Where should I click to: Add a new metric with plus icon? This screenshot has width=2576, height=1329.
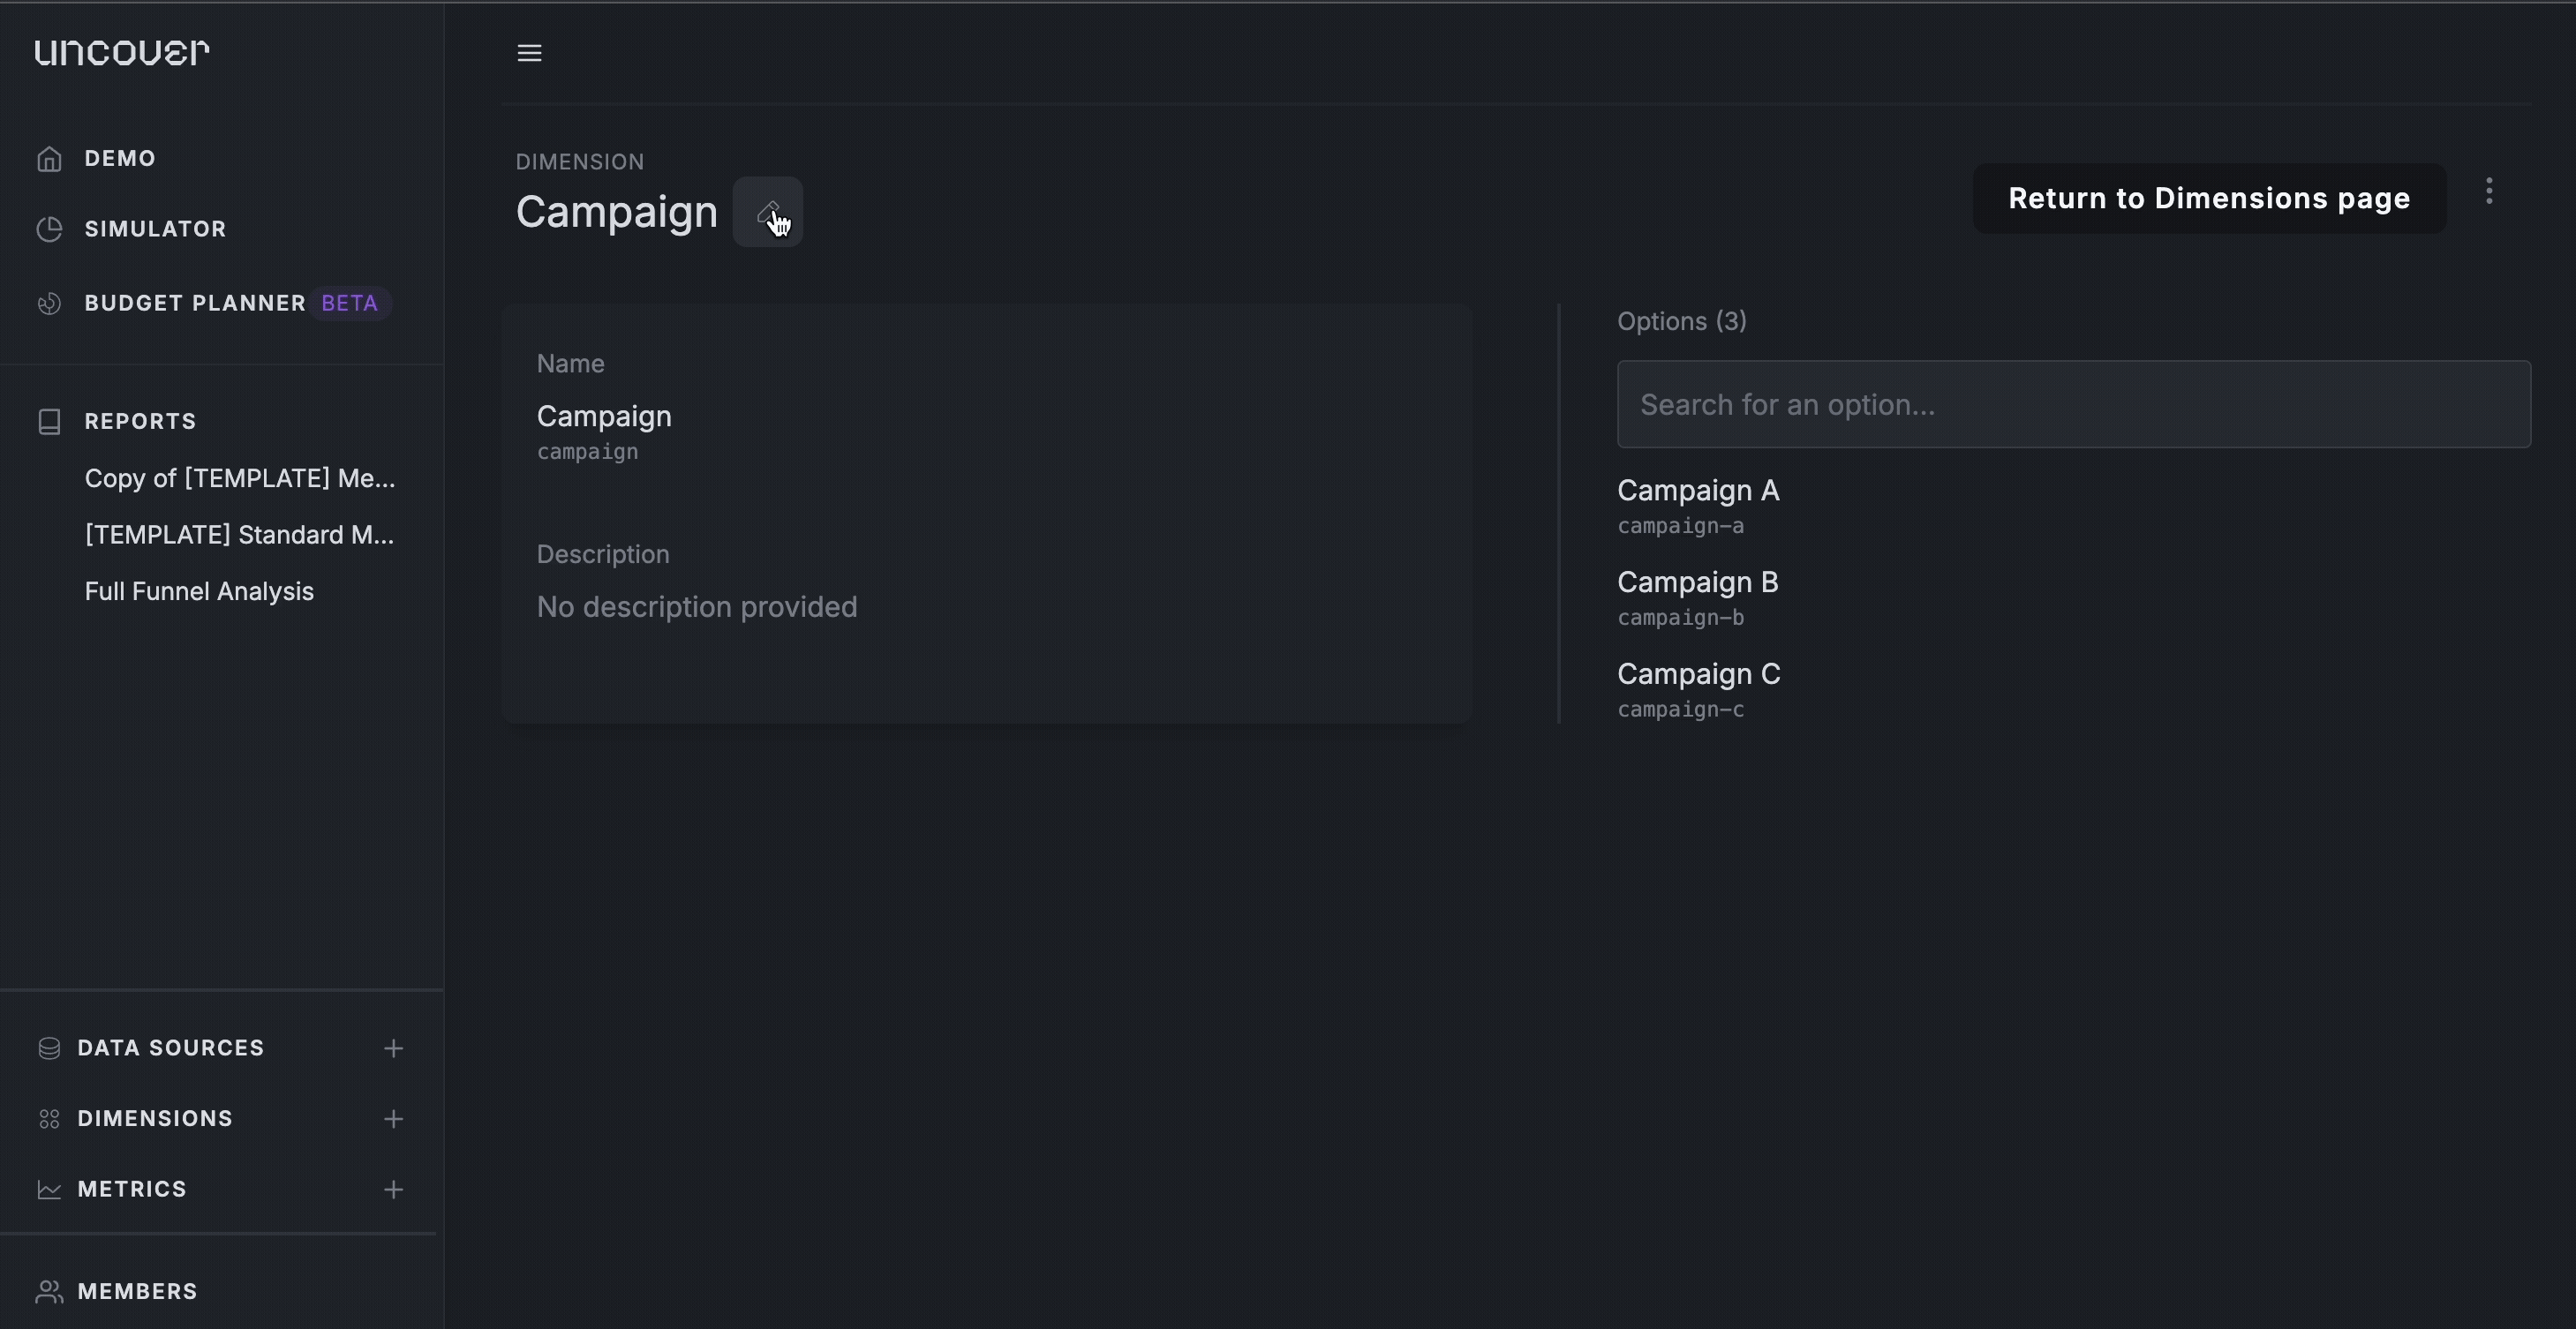[x=393, y=1189]
